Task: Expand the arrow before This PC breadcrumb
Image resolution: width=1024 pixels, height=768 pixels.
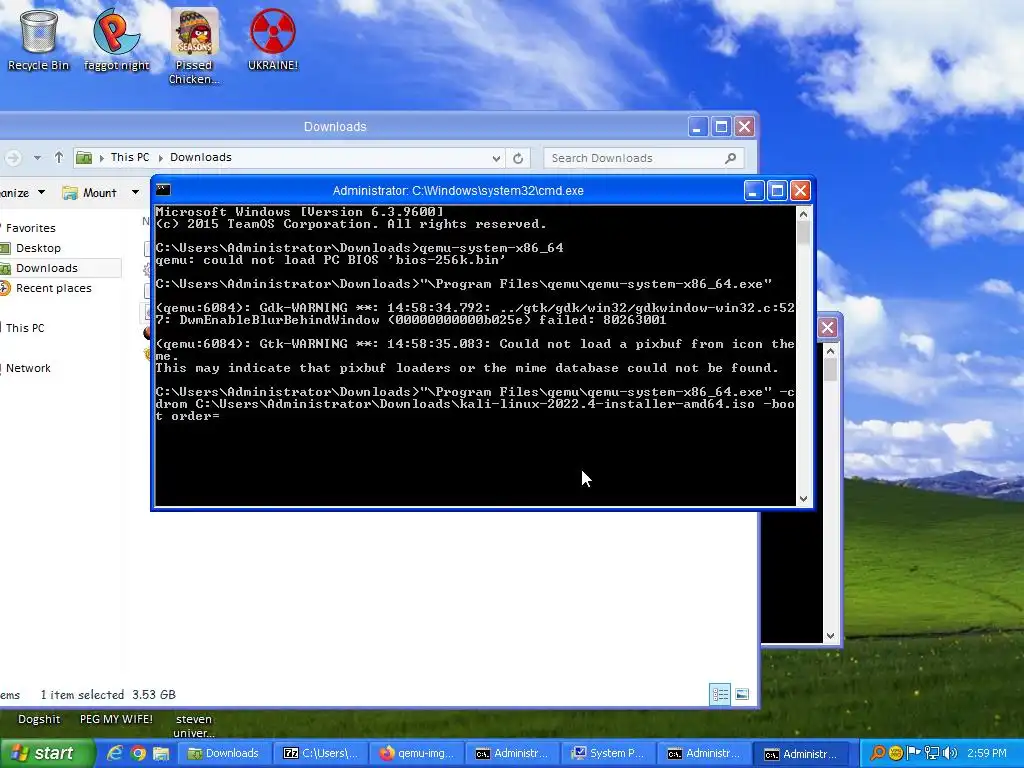Action: tap(102, 157)
